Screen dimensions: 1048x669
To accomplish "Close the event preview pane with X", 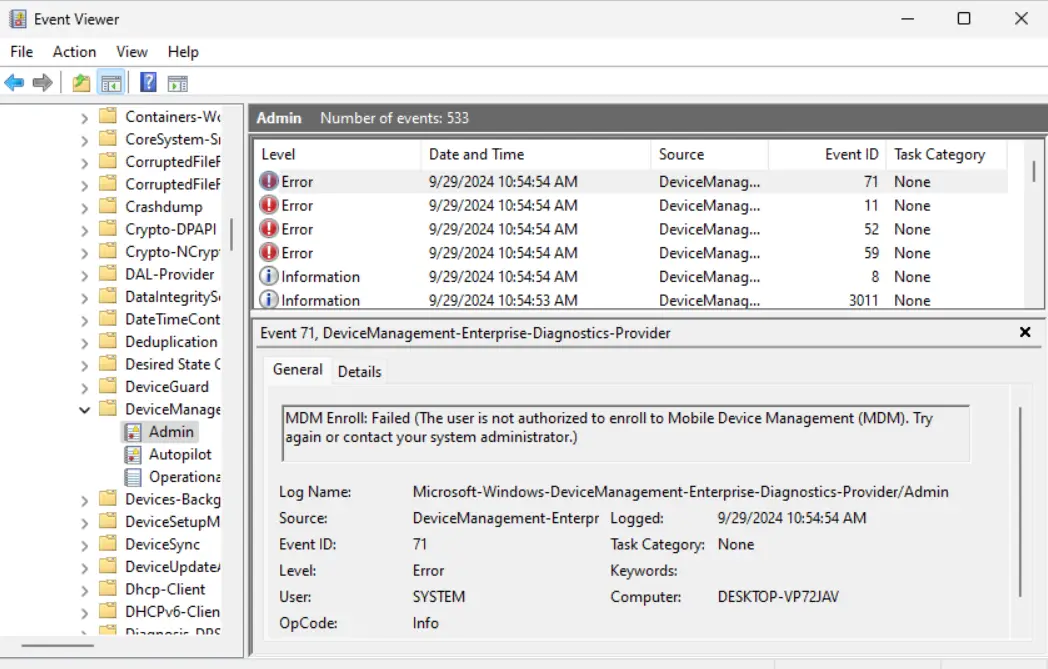I will pyautogui.click(x=1024, y=332).
